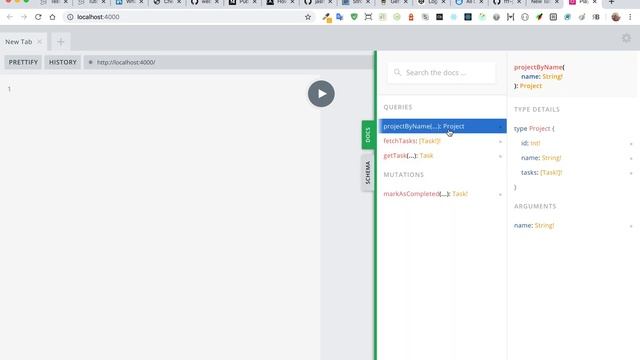The width and height of the screenshot is (640, 360).
Task: Run the query with the play button
Action: click(321, 94)
